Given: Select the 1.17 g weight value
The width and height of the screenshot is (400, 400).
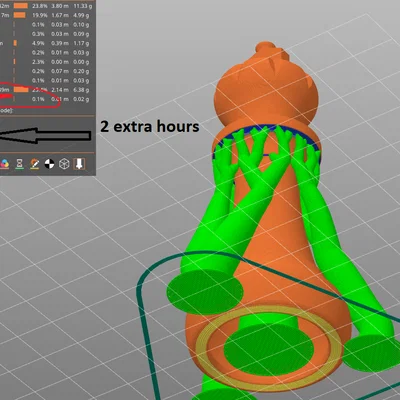Looking at the screenshot, I should click(81, 43).
